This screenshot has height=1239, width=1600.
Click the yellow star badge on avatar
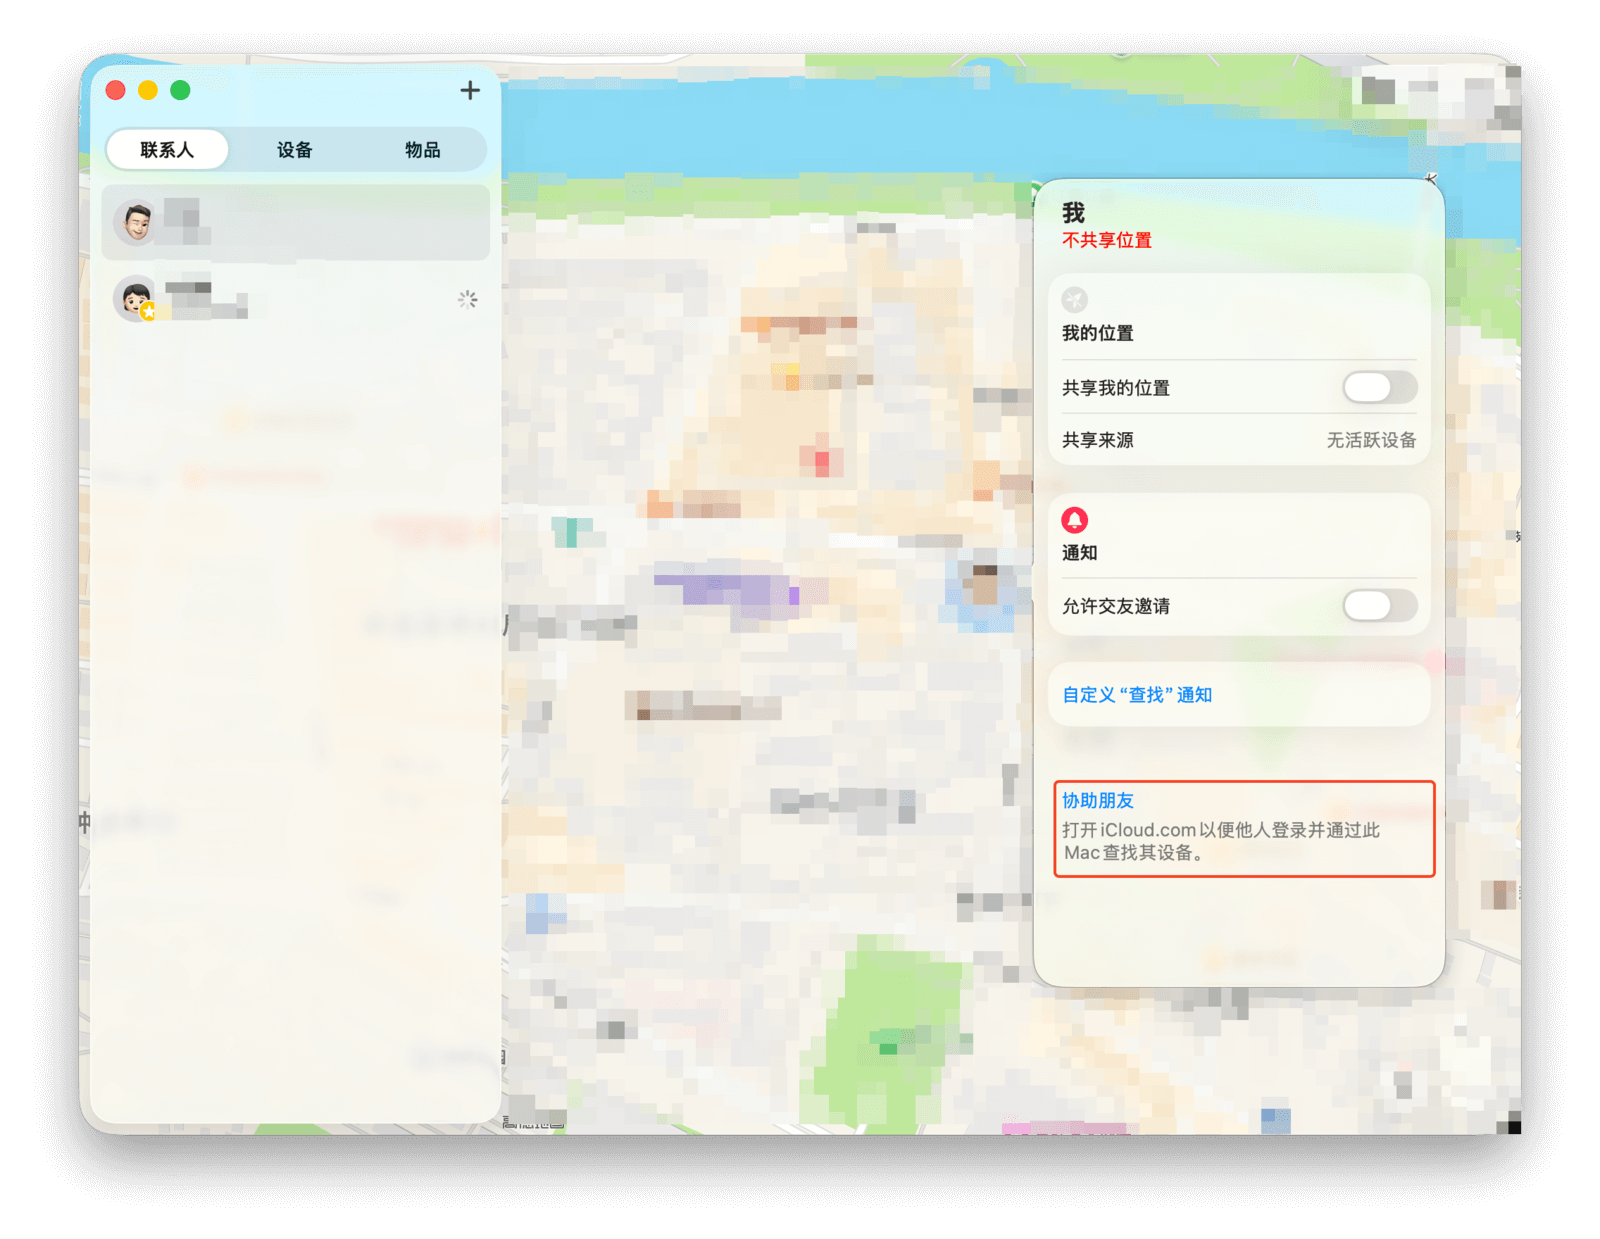pos(149,312)
